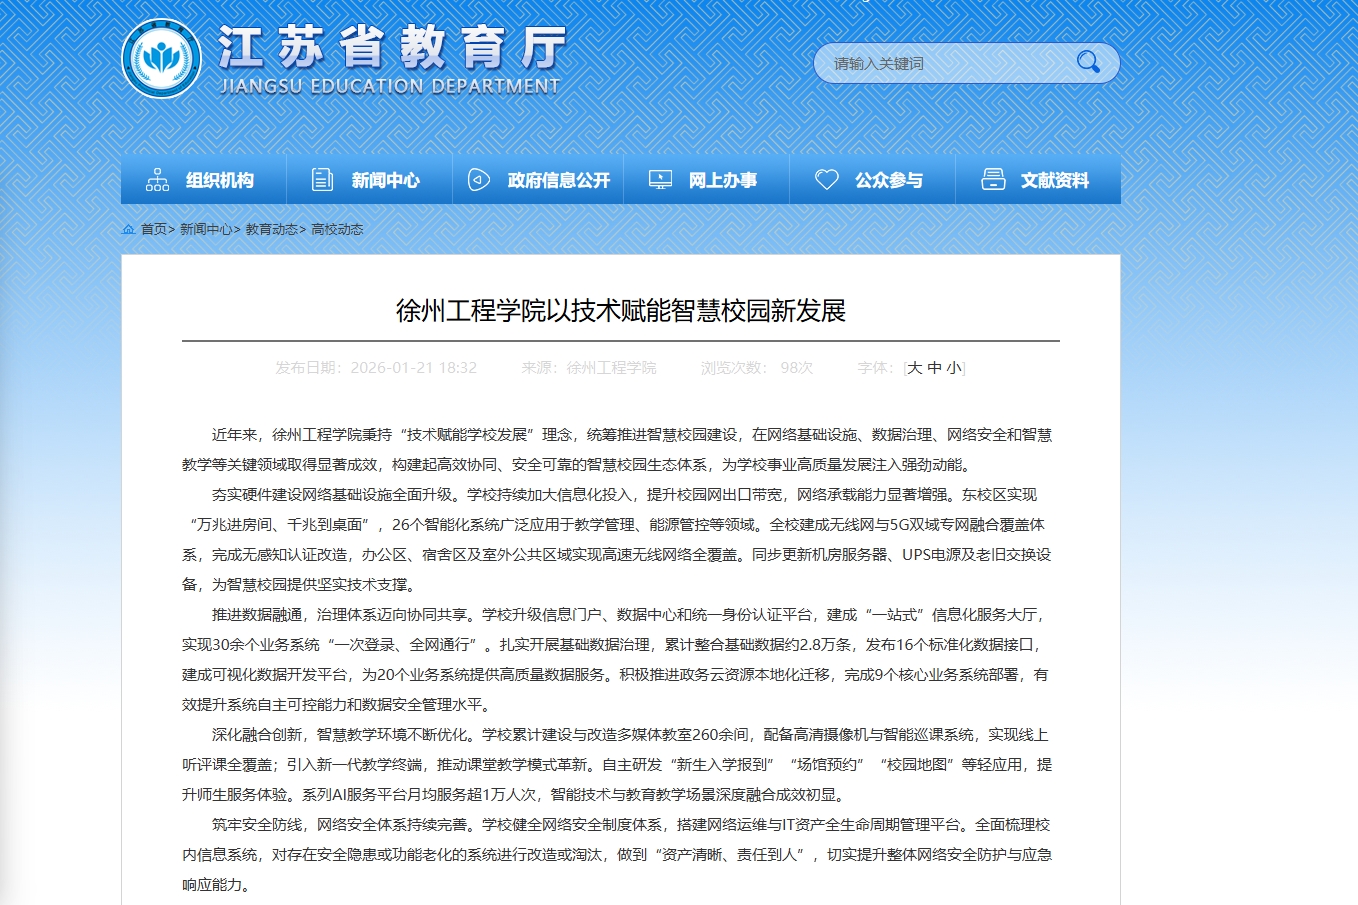The image size is (1358, 905).
Task: Click the 公众参与 heart icon
Action: click(x=826, y=180)
